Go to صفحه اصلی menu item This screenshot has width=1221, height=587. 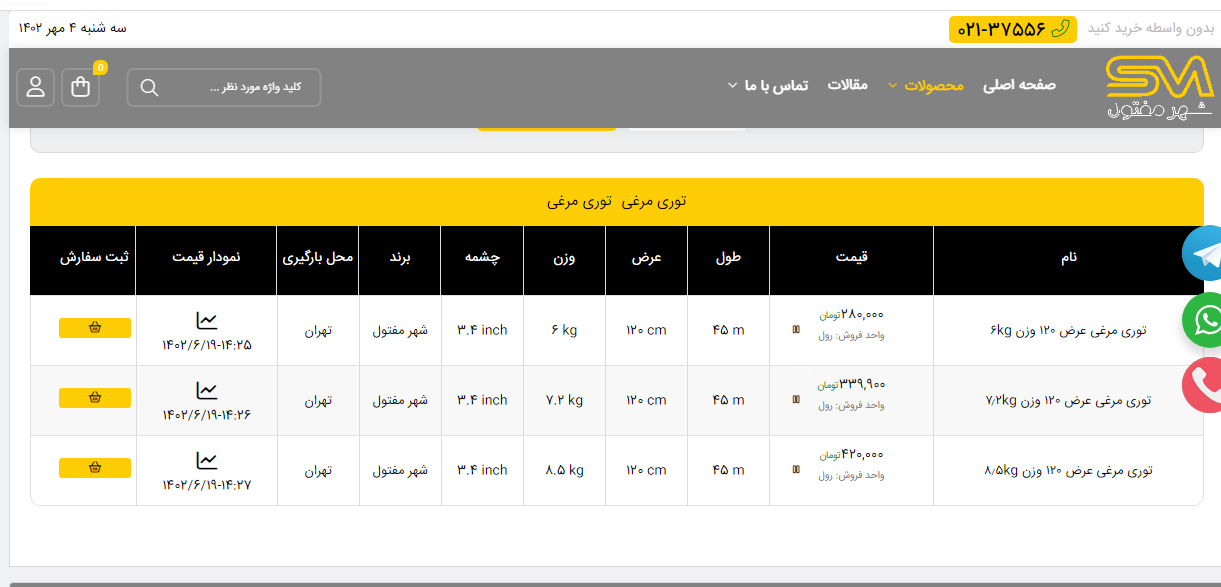tap(1019, 85)
